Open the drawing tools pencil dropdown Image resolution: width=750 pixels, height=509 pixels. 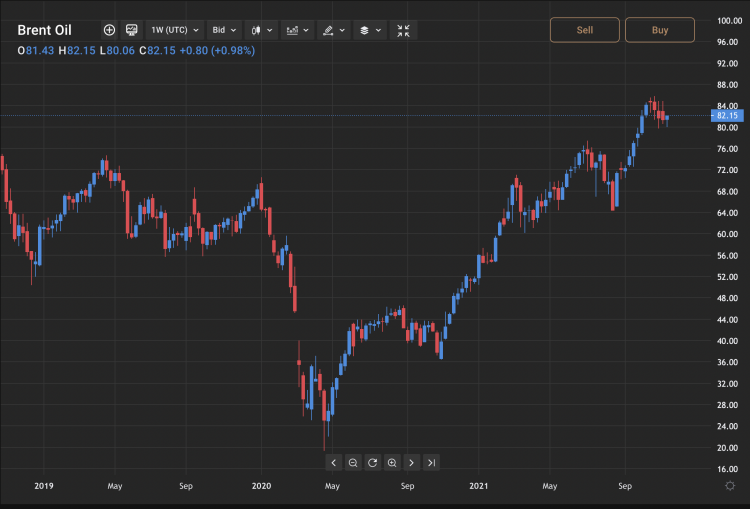(333, 30)
